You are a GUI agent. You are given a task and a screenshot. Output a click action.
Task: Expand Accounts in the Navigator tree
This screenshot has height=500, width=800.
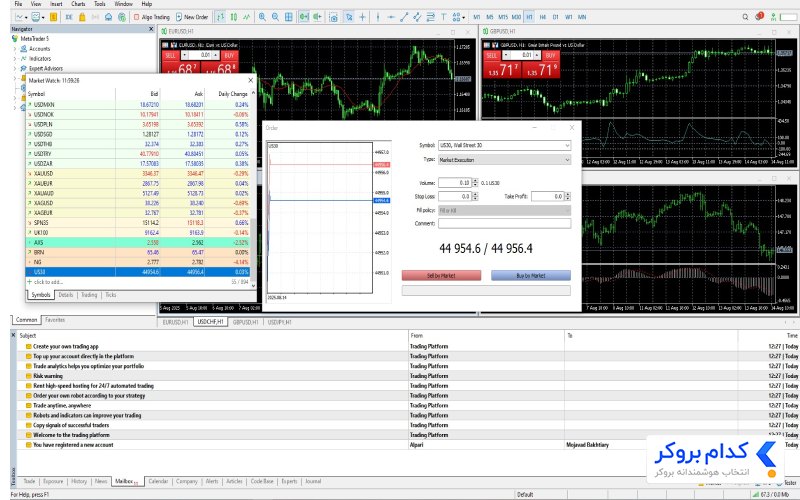click(x=14, y=49)
